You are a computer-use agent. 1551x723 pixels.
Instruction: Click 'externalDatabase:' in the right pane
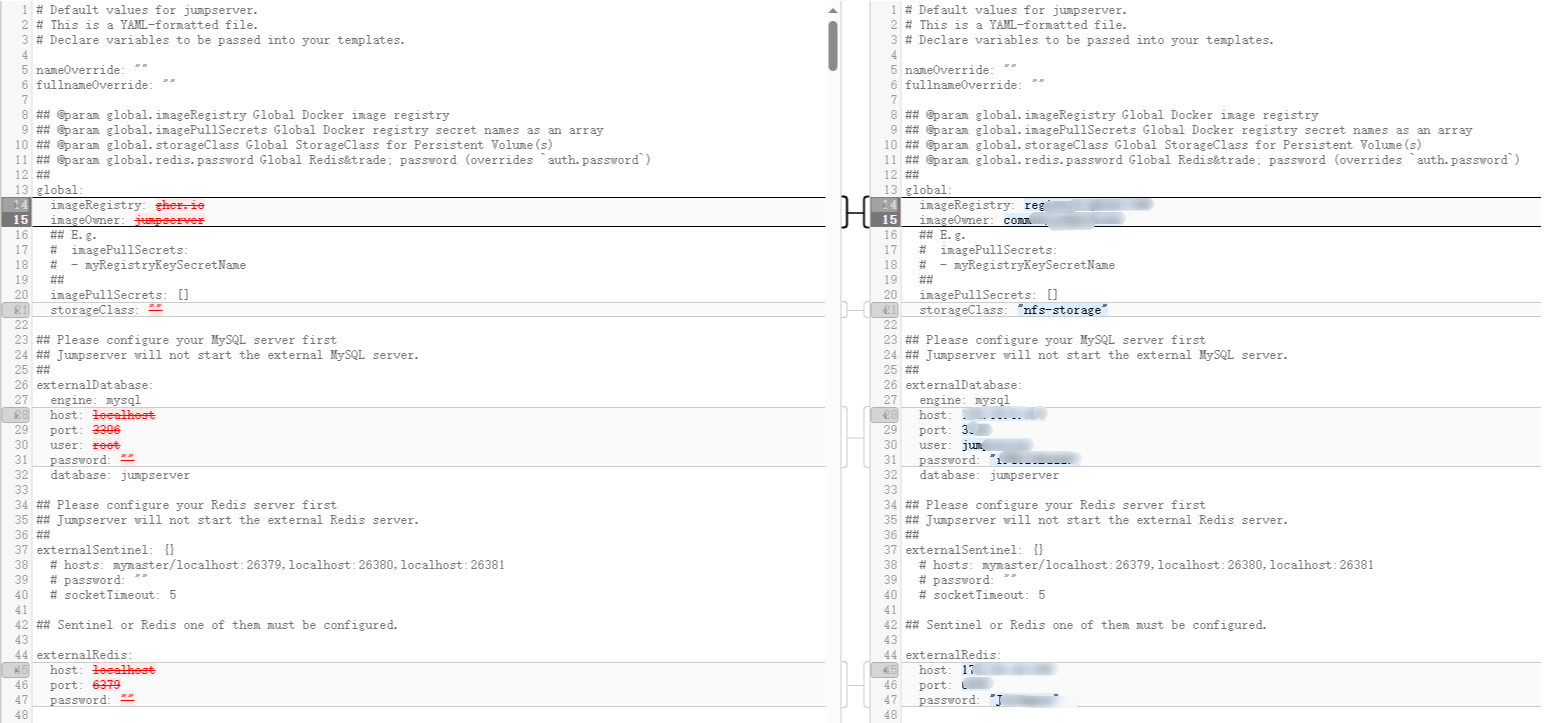pos(964,385)
